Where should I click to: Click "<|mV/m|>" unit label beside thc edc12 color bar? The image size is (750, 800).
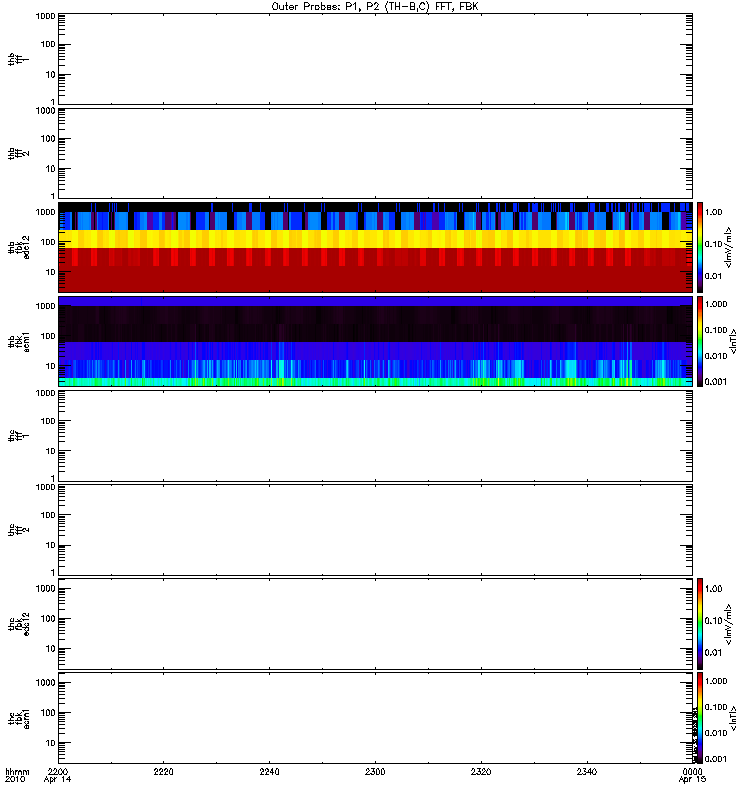click(729, 624)
